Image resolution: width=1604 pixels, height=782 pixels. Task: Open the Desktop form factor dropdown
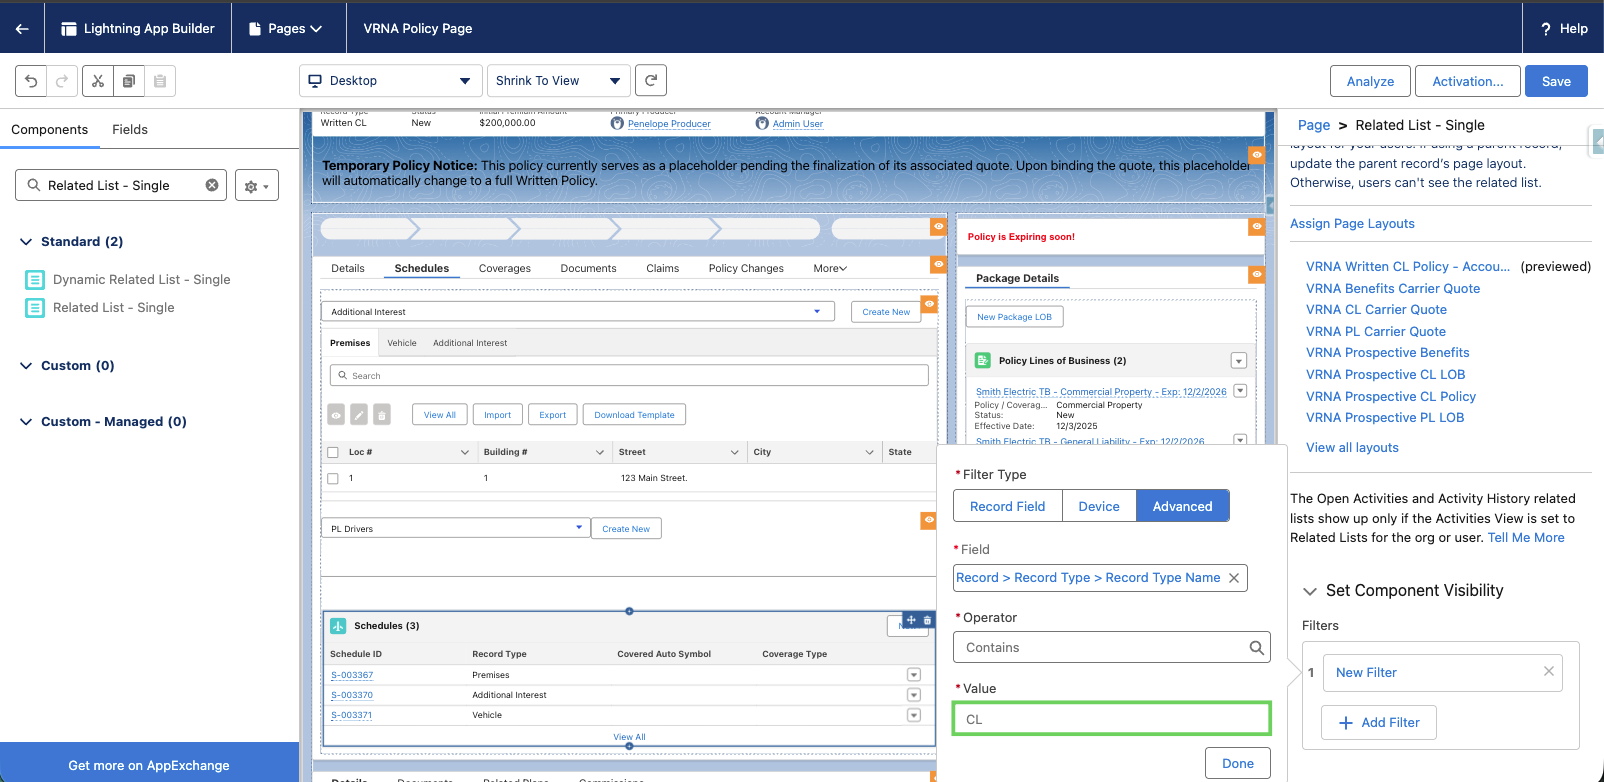coord(390,81)
